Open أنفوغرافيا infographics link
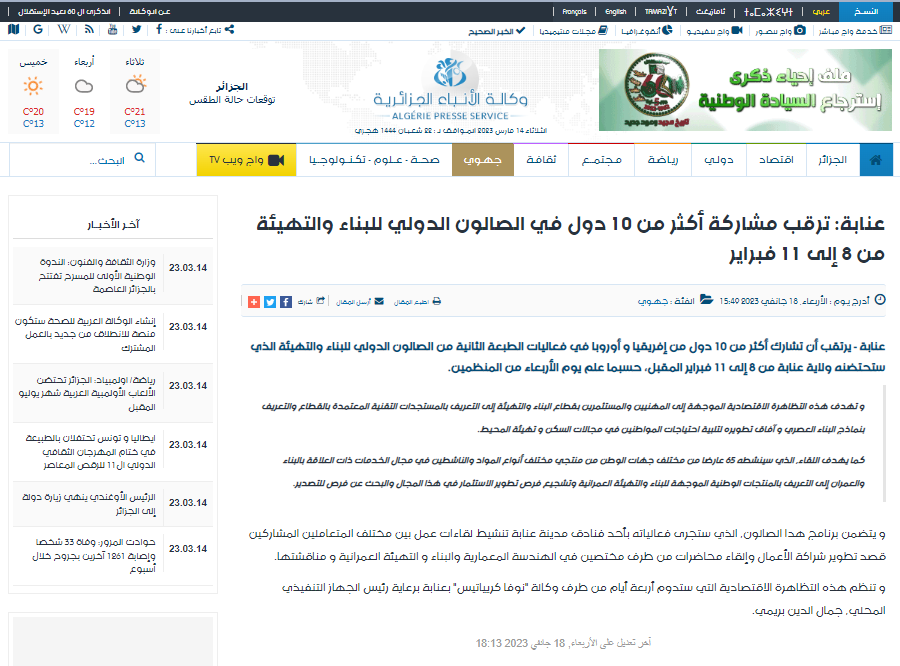The height and width of the screenshot is (666, 900). [647, 30]
